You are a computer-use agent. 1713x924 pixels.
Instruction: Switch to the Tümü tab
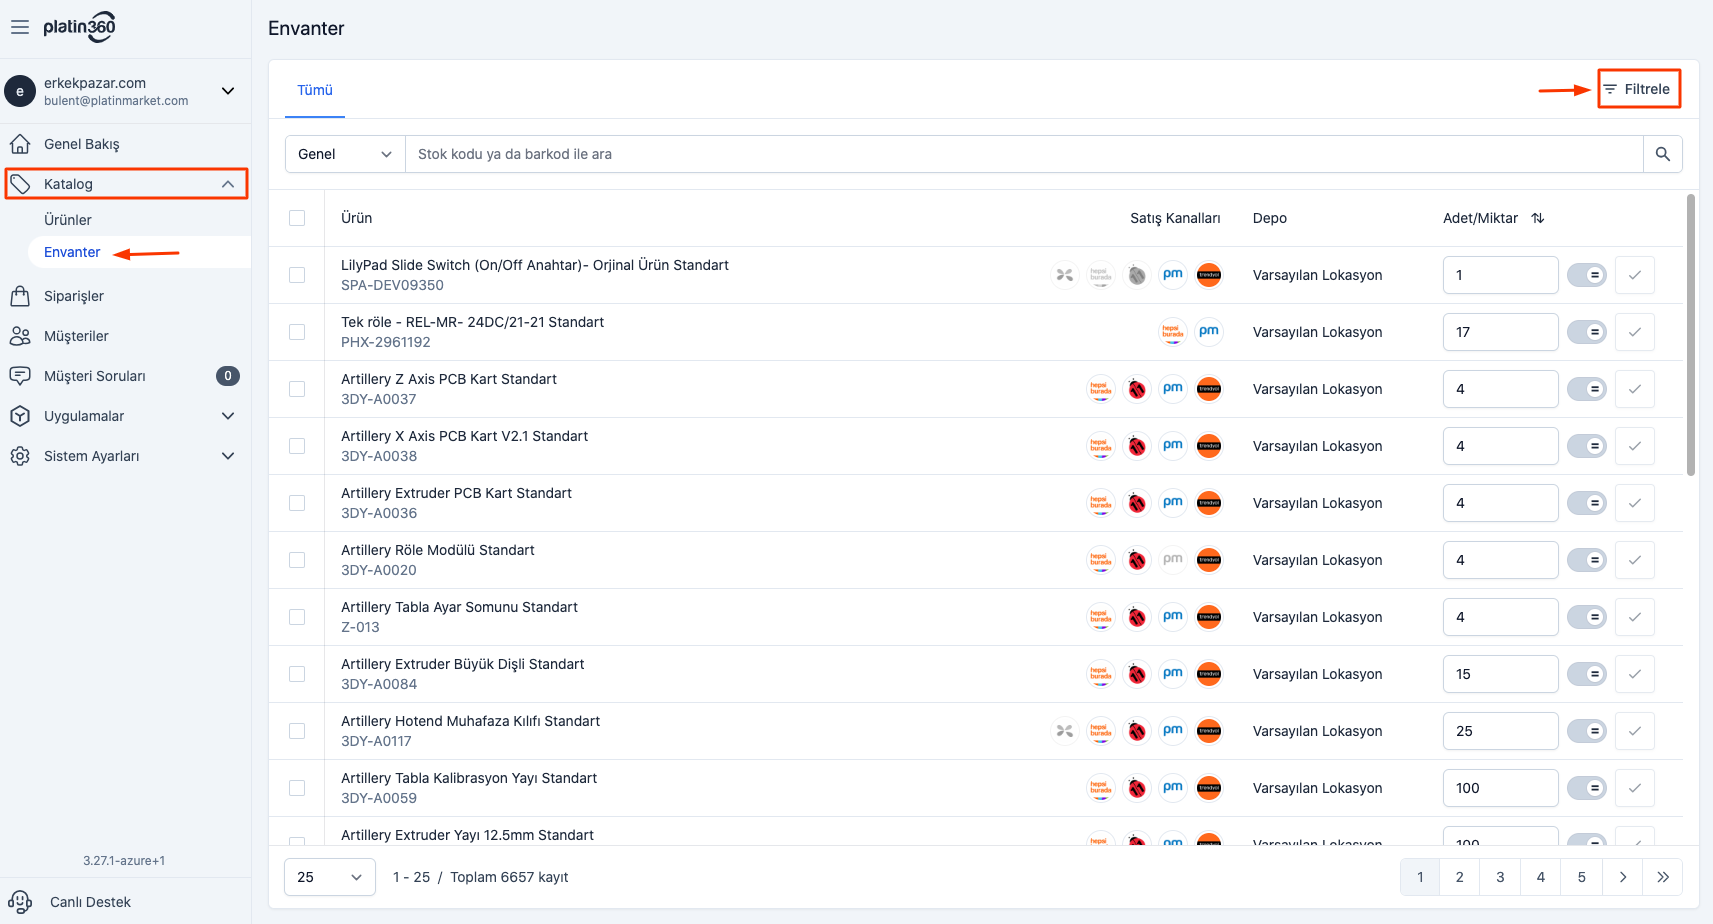pyautogui.click(x=315, y=90)
